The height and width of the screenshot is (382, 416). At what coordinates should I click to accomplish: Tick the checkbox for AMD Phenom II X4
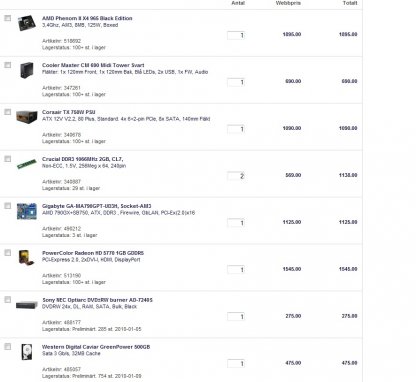7,18
